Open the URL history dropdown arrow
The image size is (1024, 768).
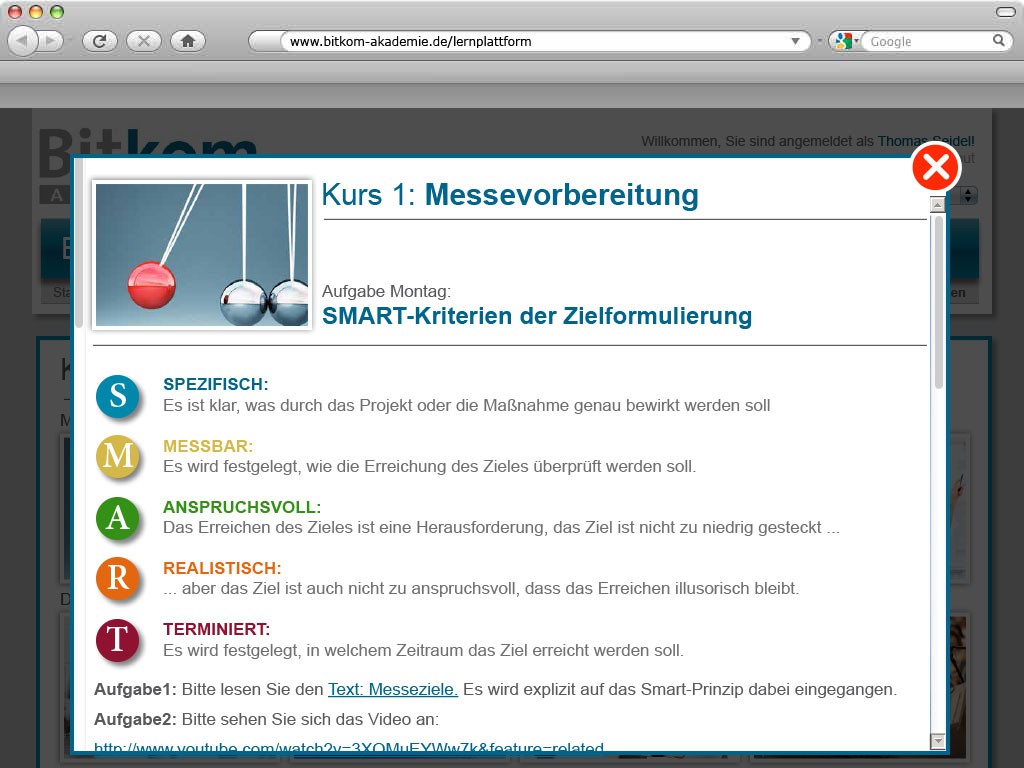[796, 42]
